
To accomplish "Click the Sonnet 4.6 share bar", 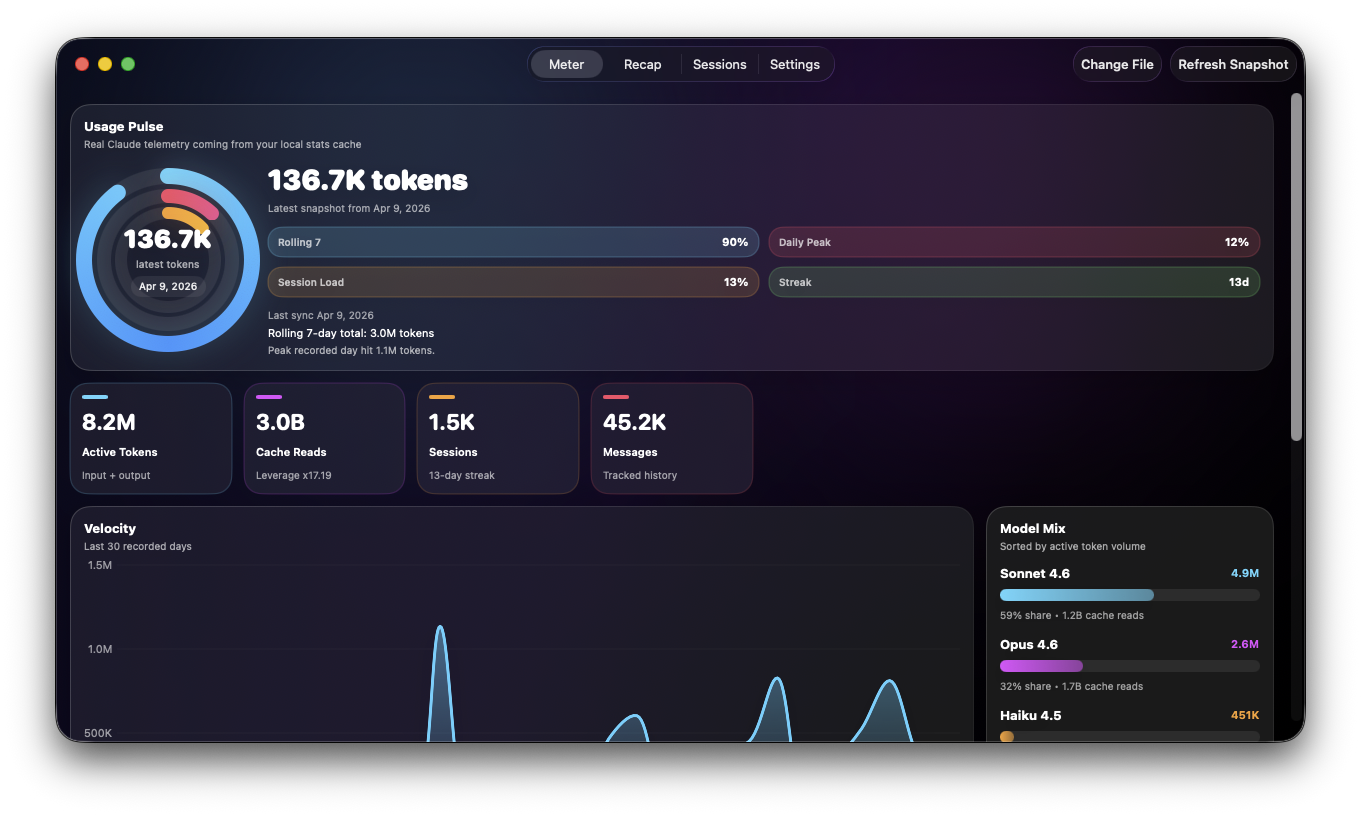I will [1129, 595].
